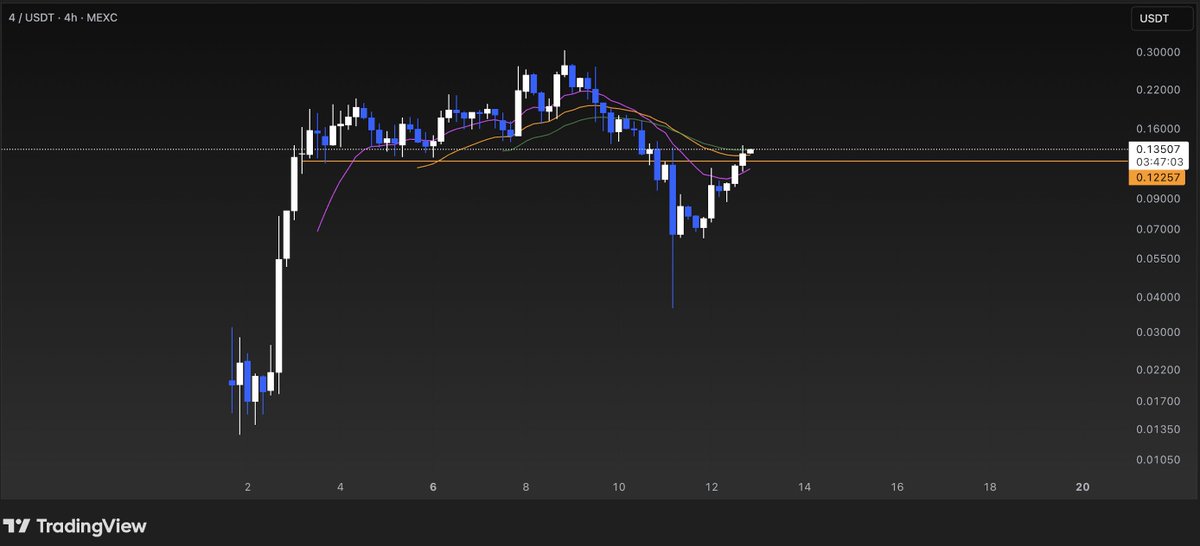1200x546 pixels.
Task: Click bold date label 20 on time axis
Action: pyautogui.click(x=1082, y=487)
